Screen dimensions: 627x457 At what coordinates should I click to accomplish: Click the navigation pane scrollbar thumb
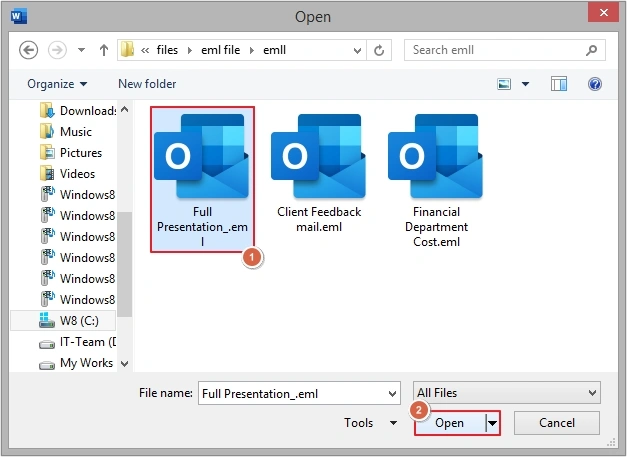(125, 264)
